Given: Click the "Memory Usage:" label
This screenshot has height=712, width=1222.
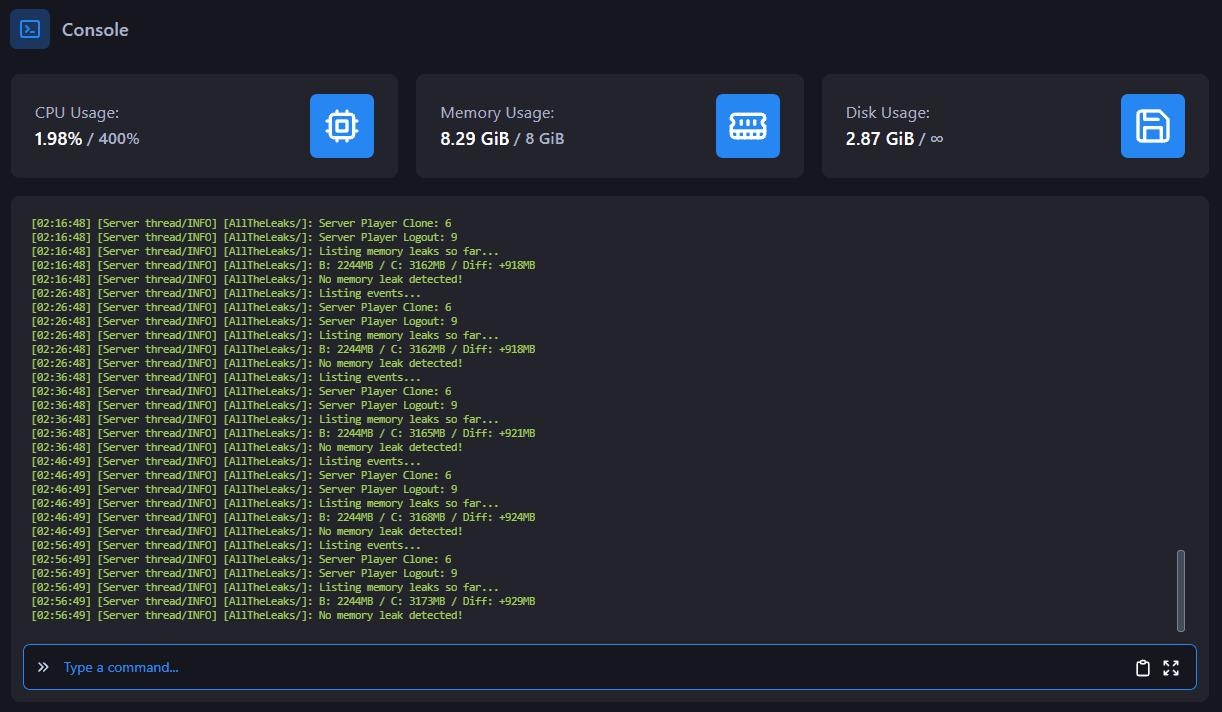Looking at the screenshot, I should coord(497,113).
